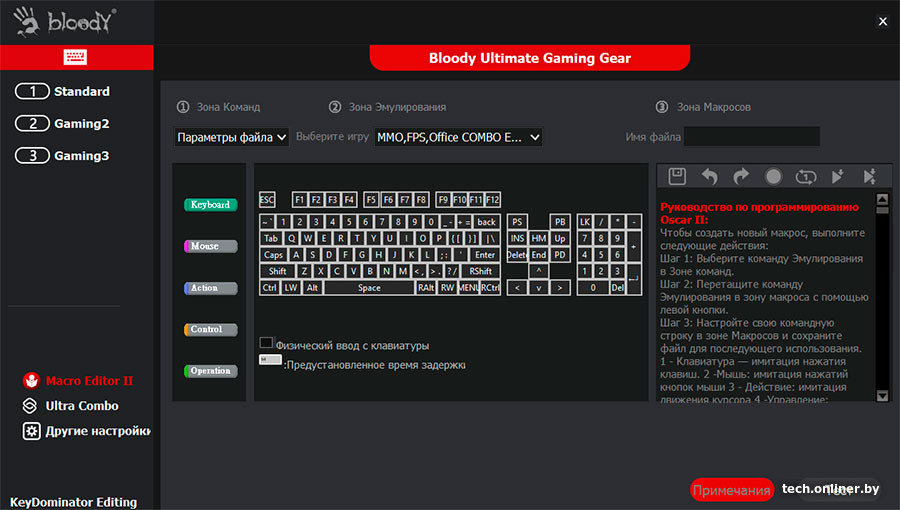Click the RCtrl key
This screenshot has height=510, width=900.
pyautogui.click(x=490, y=288)
